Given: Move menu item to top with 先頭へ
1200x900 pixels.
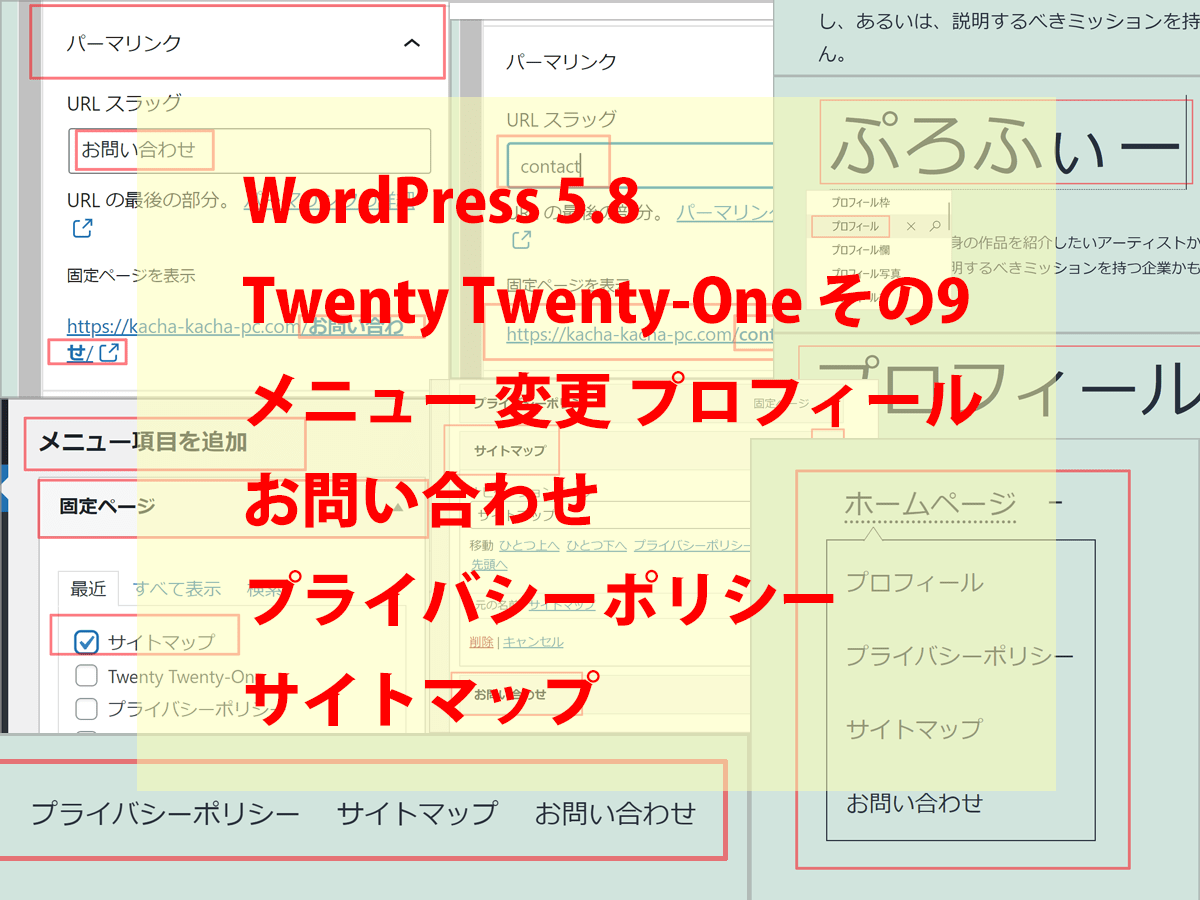Looking at the screenshot, I should 490,563.
